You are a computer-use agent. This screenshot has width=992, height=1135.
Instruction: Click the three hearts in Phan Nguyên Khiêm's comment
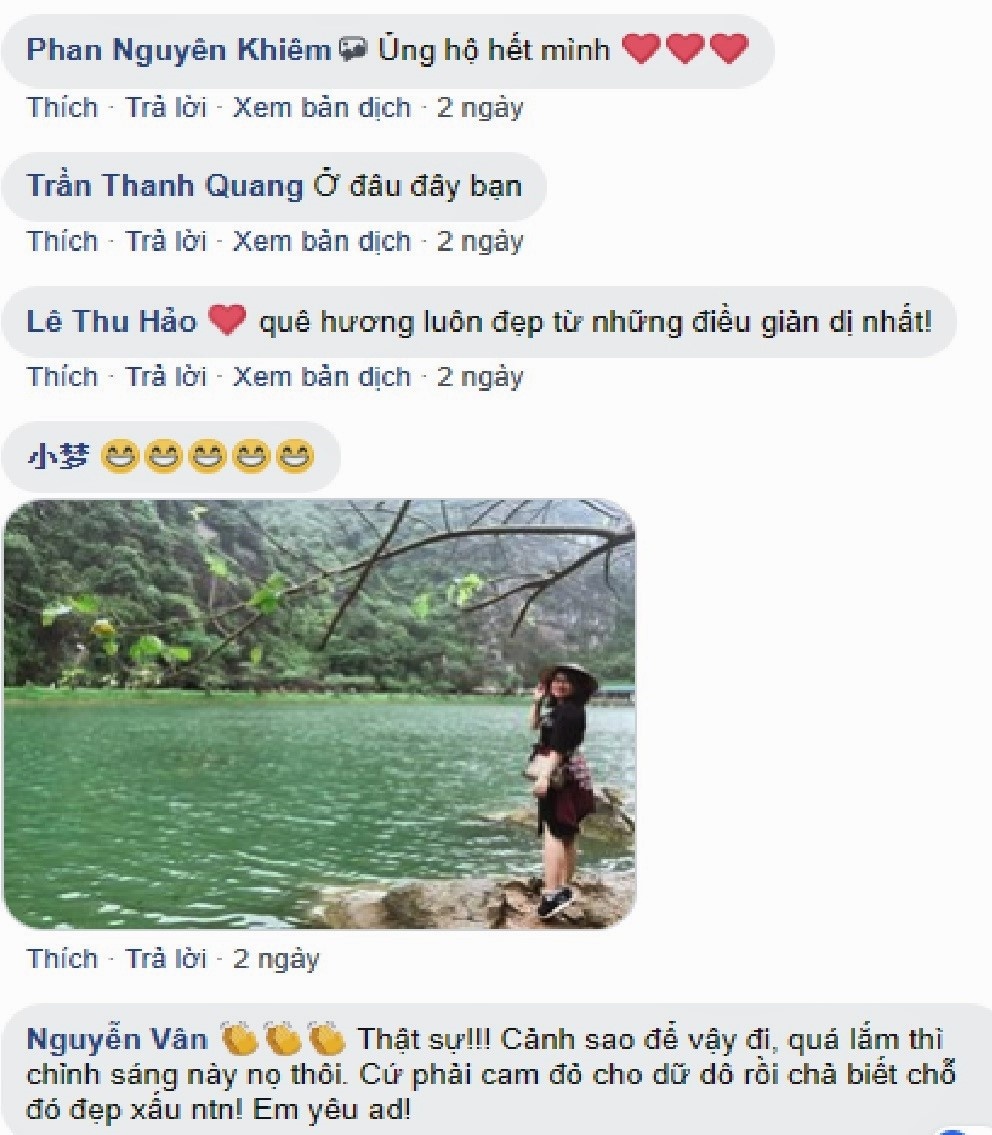tap(685, 49)
